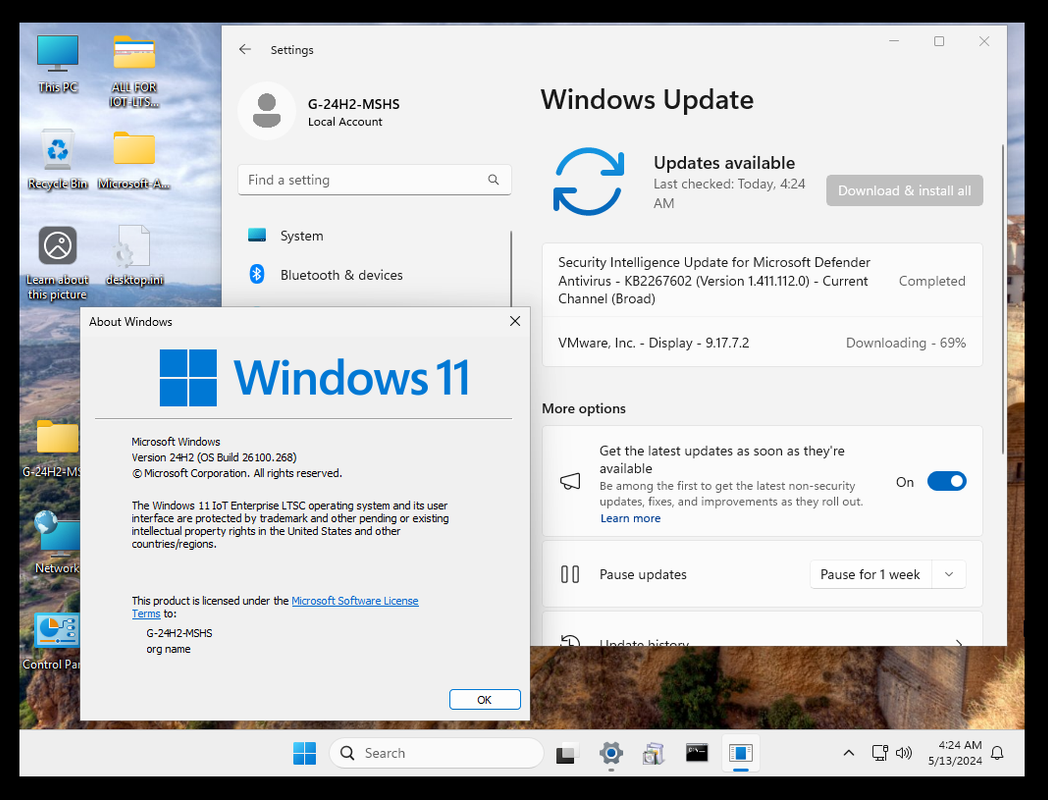Viewport: 1048px width, 800px height.
Task: Close the About Windows dialog
Action: click(x=515, y=321)
